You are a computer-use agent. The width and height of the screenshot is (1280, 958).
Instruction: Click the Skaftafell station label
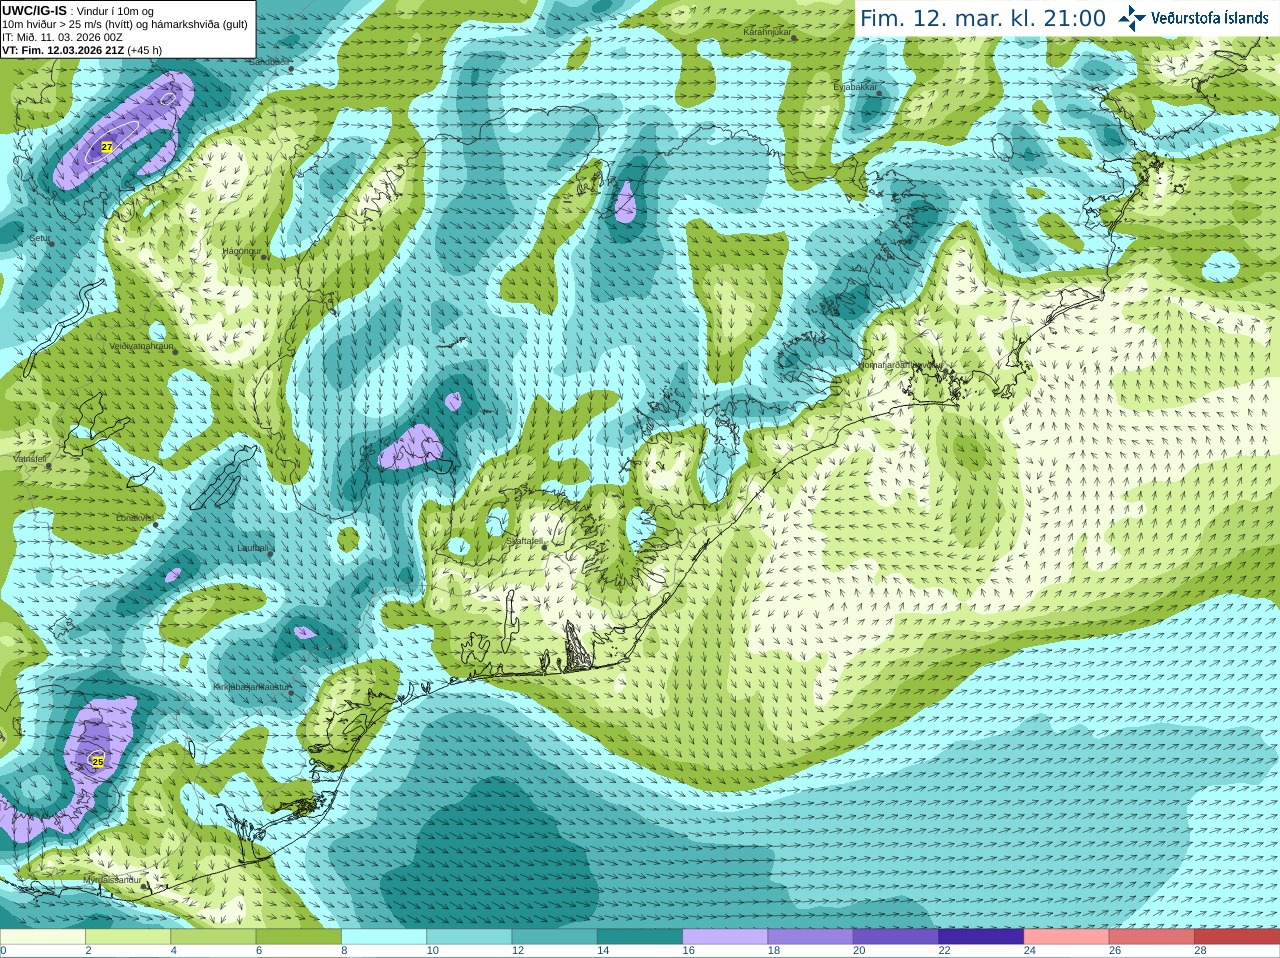click(x=524, y=541)
